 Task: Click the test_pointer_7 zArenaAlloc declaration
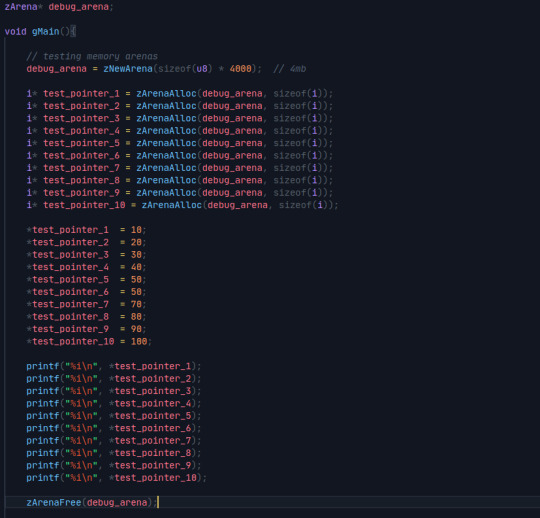(x=180, y=168)
